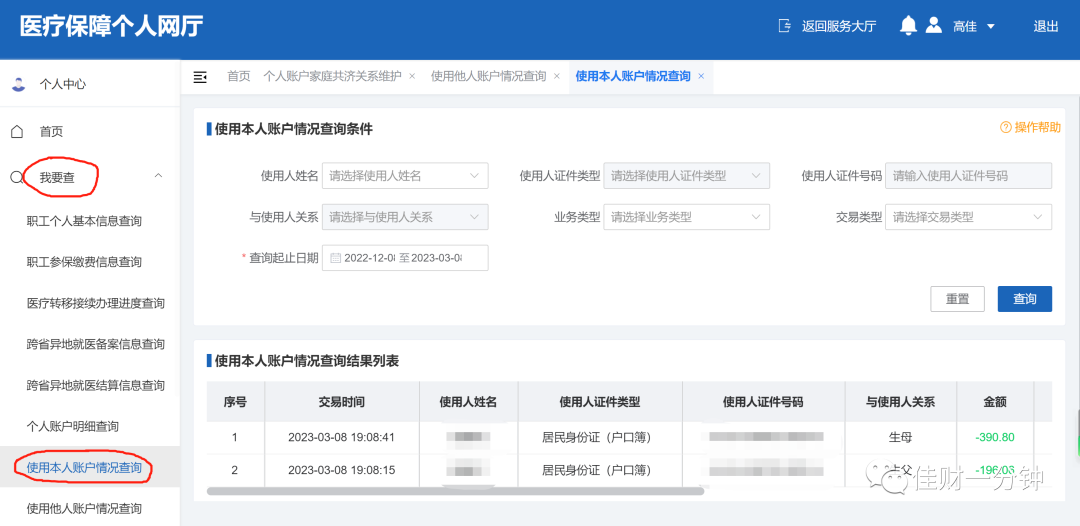The width and height of the screenshot is (1080, 526).
Task: Open the 业务类型 dropdown
Action: 687,217
